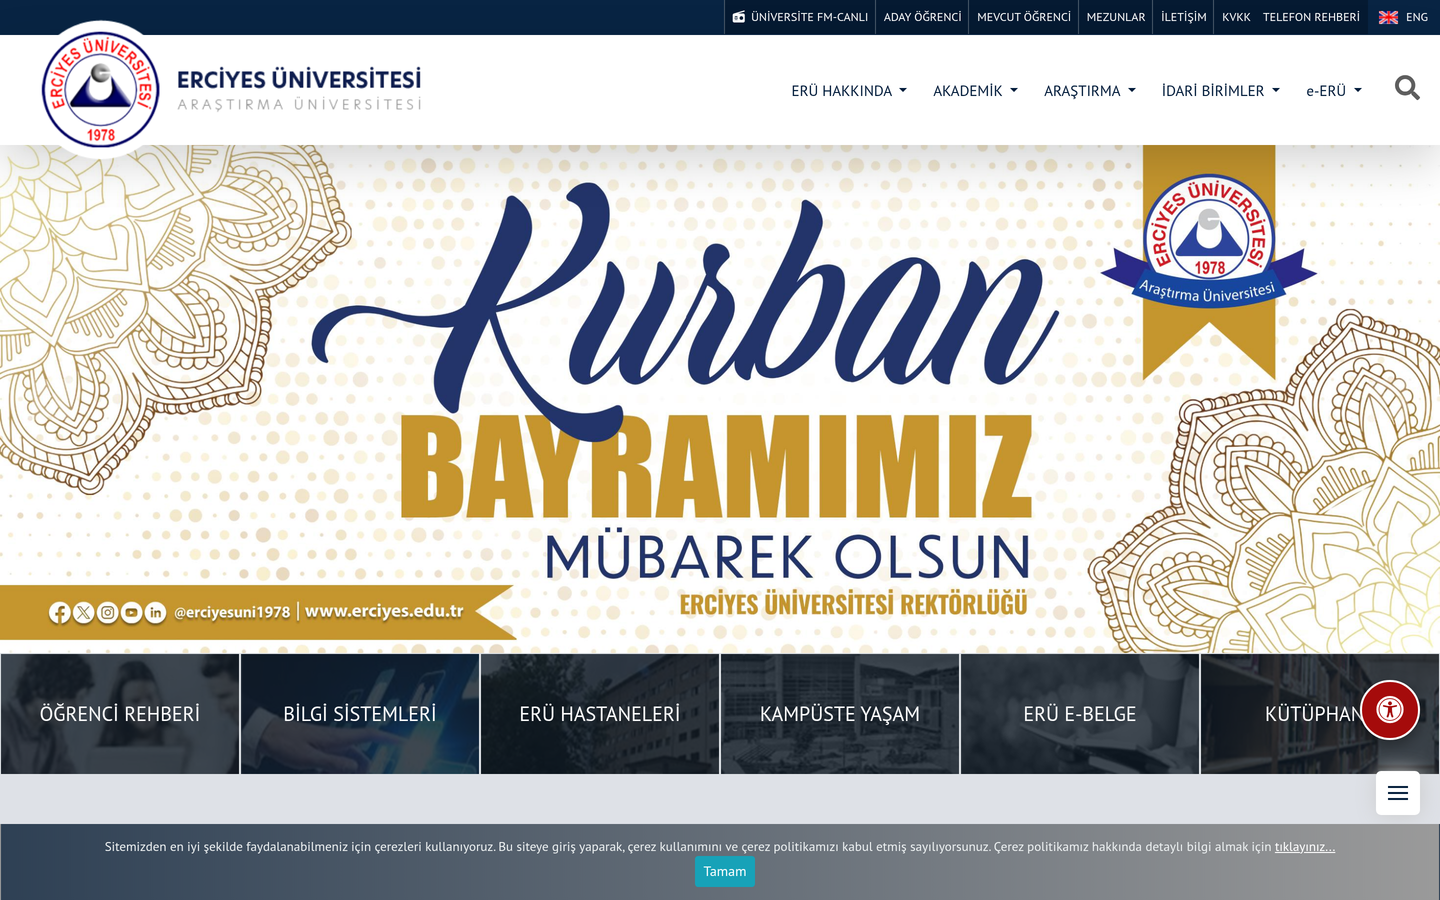Screen dimensions: 1440x900
Task: Click www.erciyes.edu.tr text on banner
Action: click(x=384, y=611)
